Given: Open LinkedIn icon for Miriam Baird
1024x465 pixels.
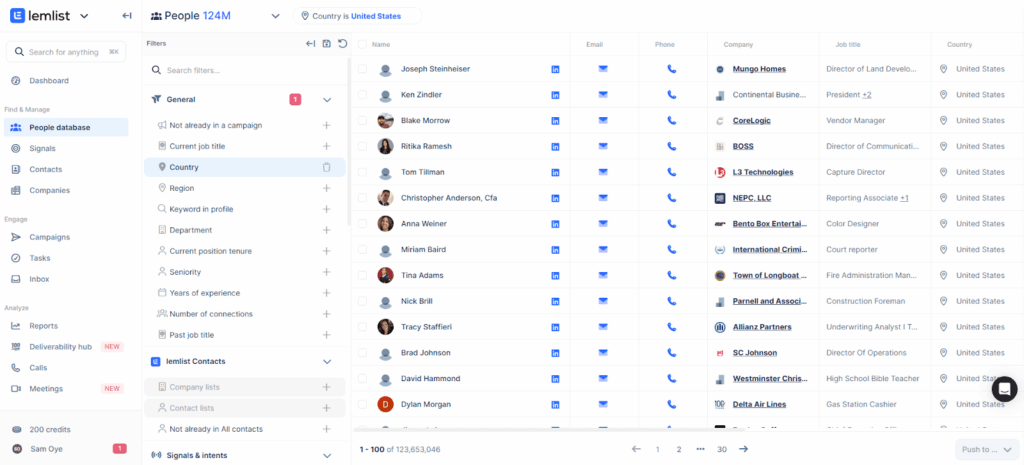Looking at the screenshot, I should click(x=556, y=249).
